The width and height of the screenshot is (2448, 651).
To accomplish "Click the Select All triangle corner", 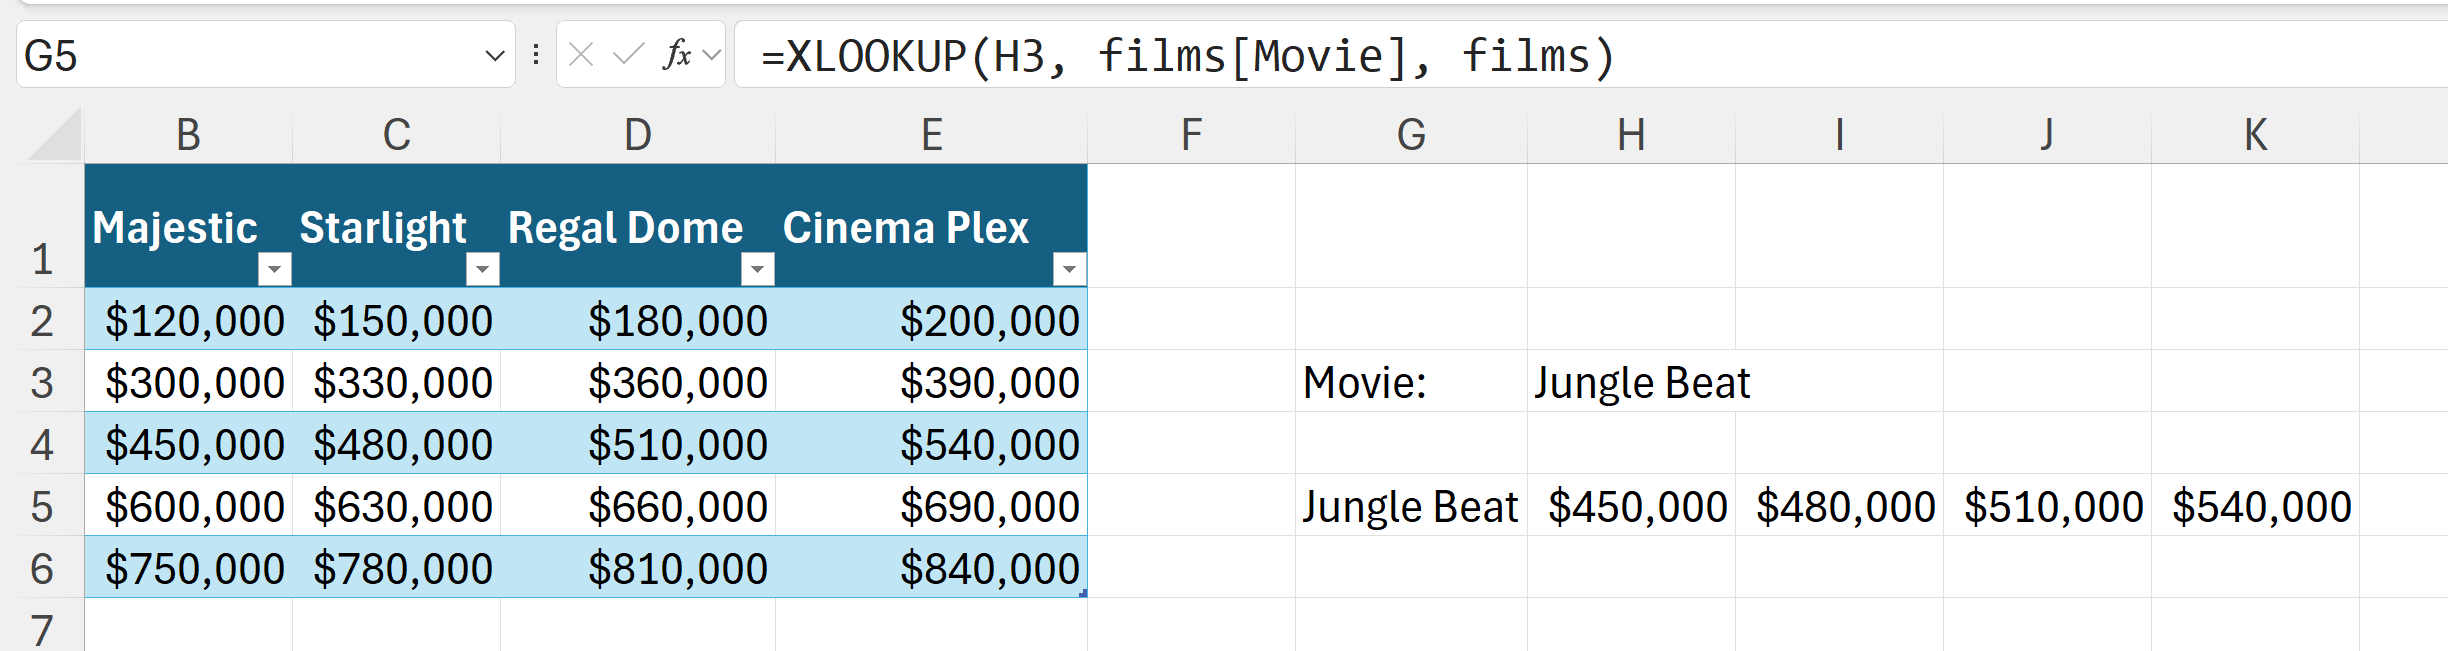I will (x=57, y=137).
